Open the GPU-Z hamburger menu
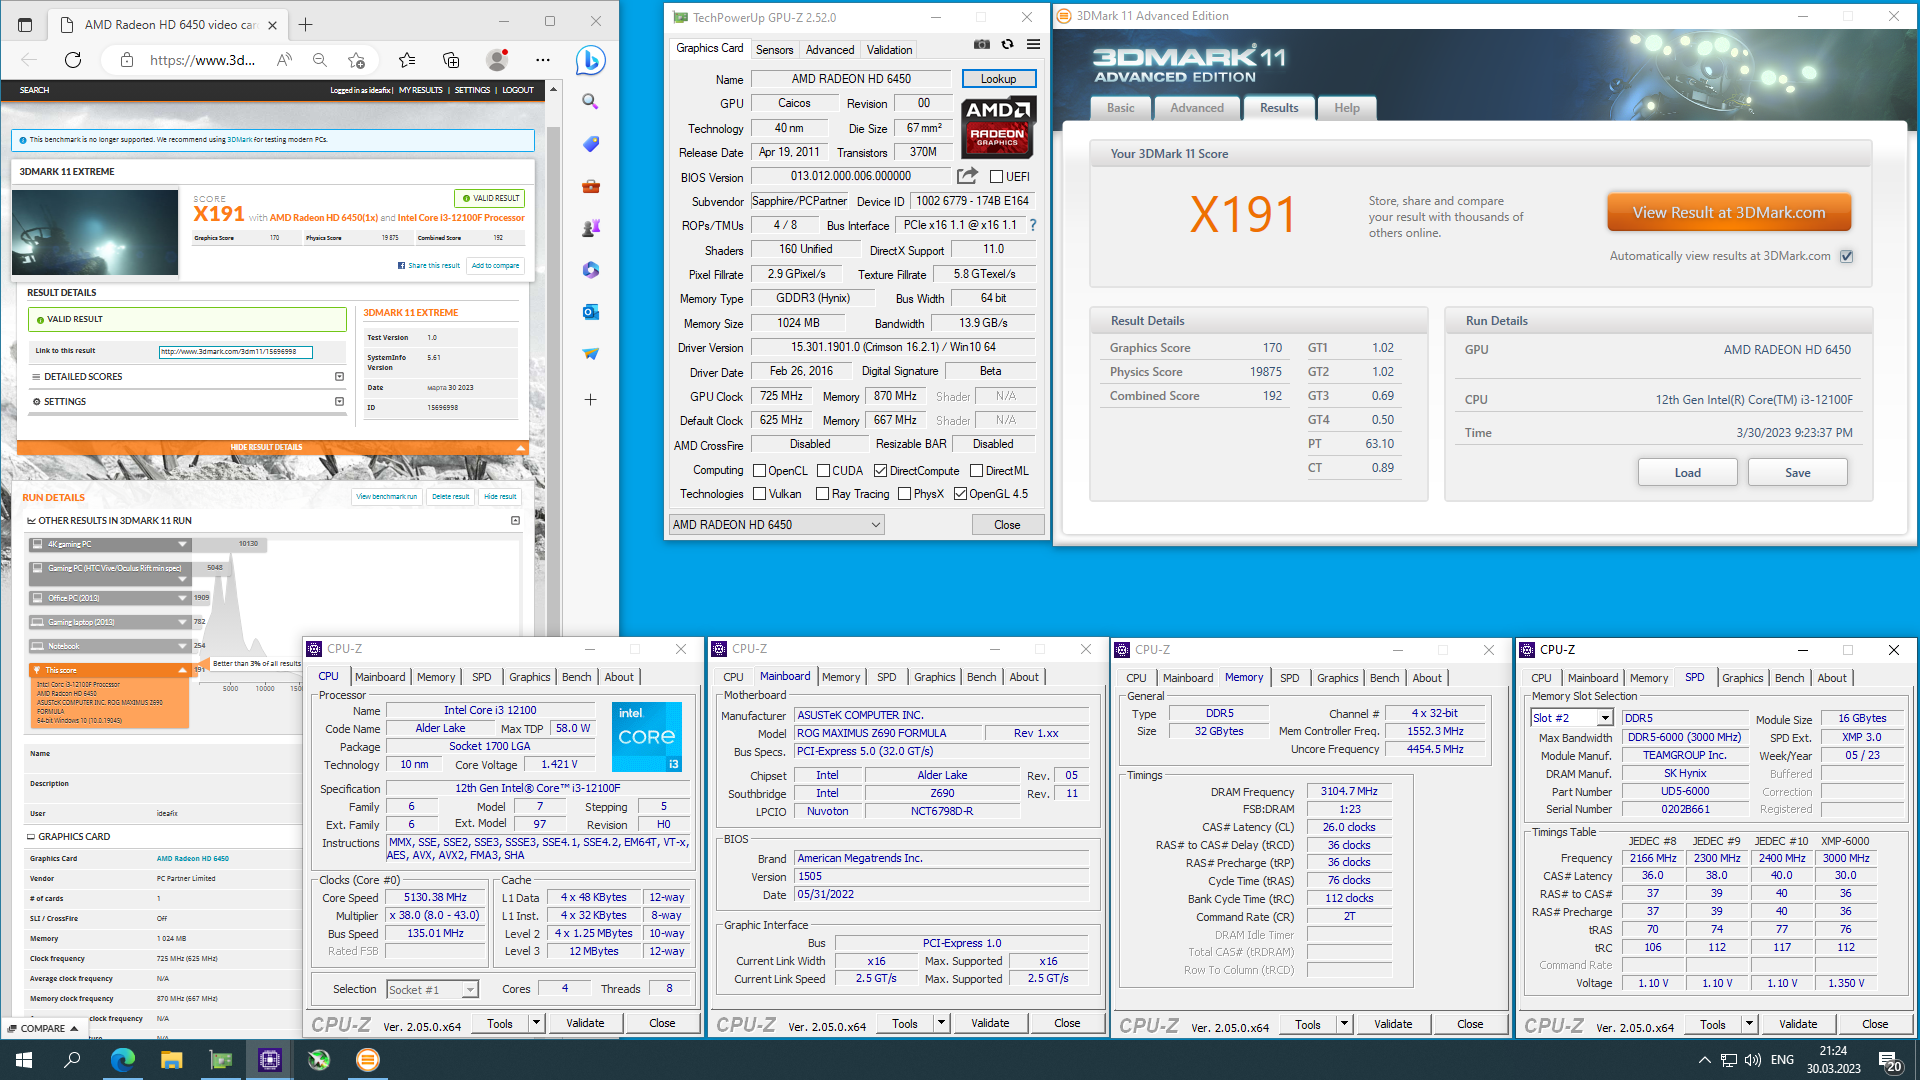 coord(1033,44)
